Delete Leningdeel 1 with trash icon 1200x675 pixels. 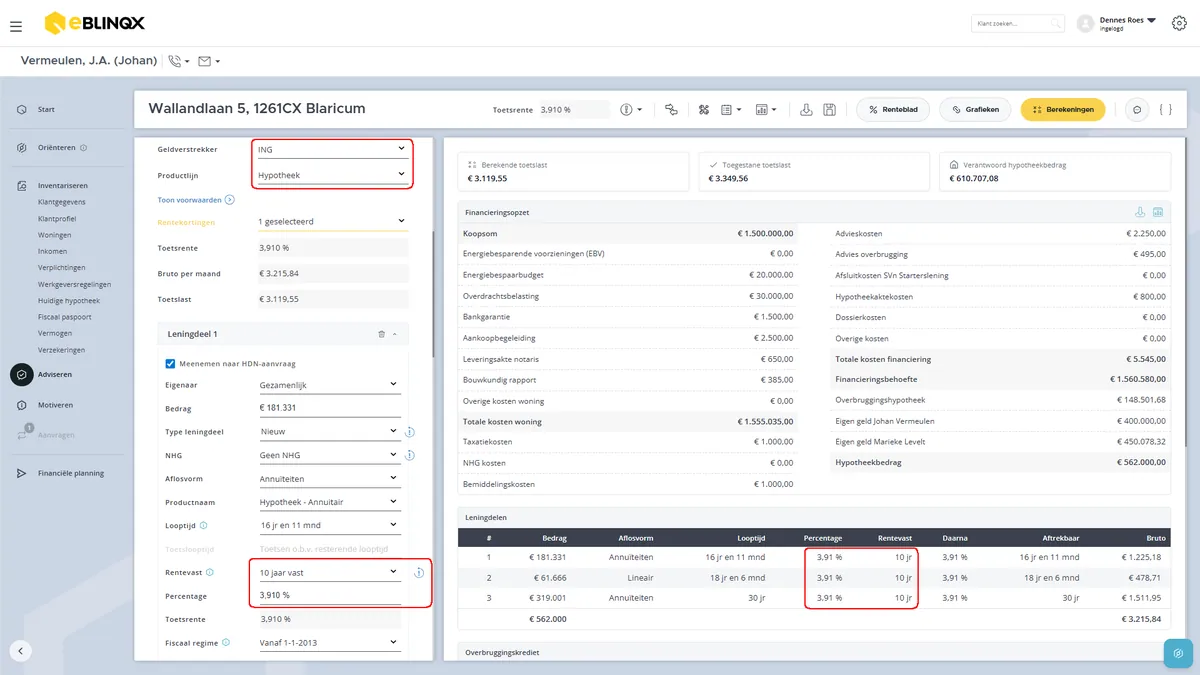point(381,334)
